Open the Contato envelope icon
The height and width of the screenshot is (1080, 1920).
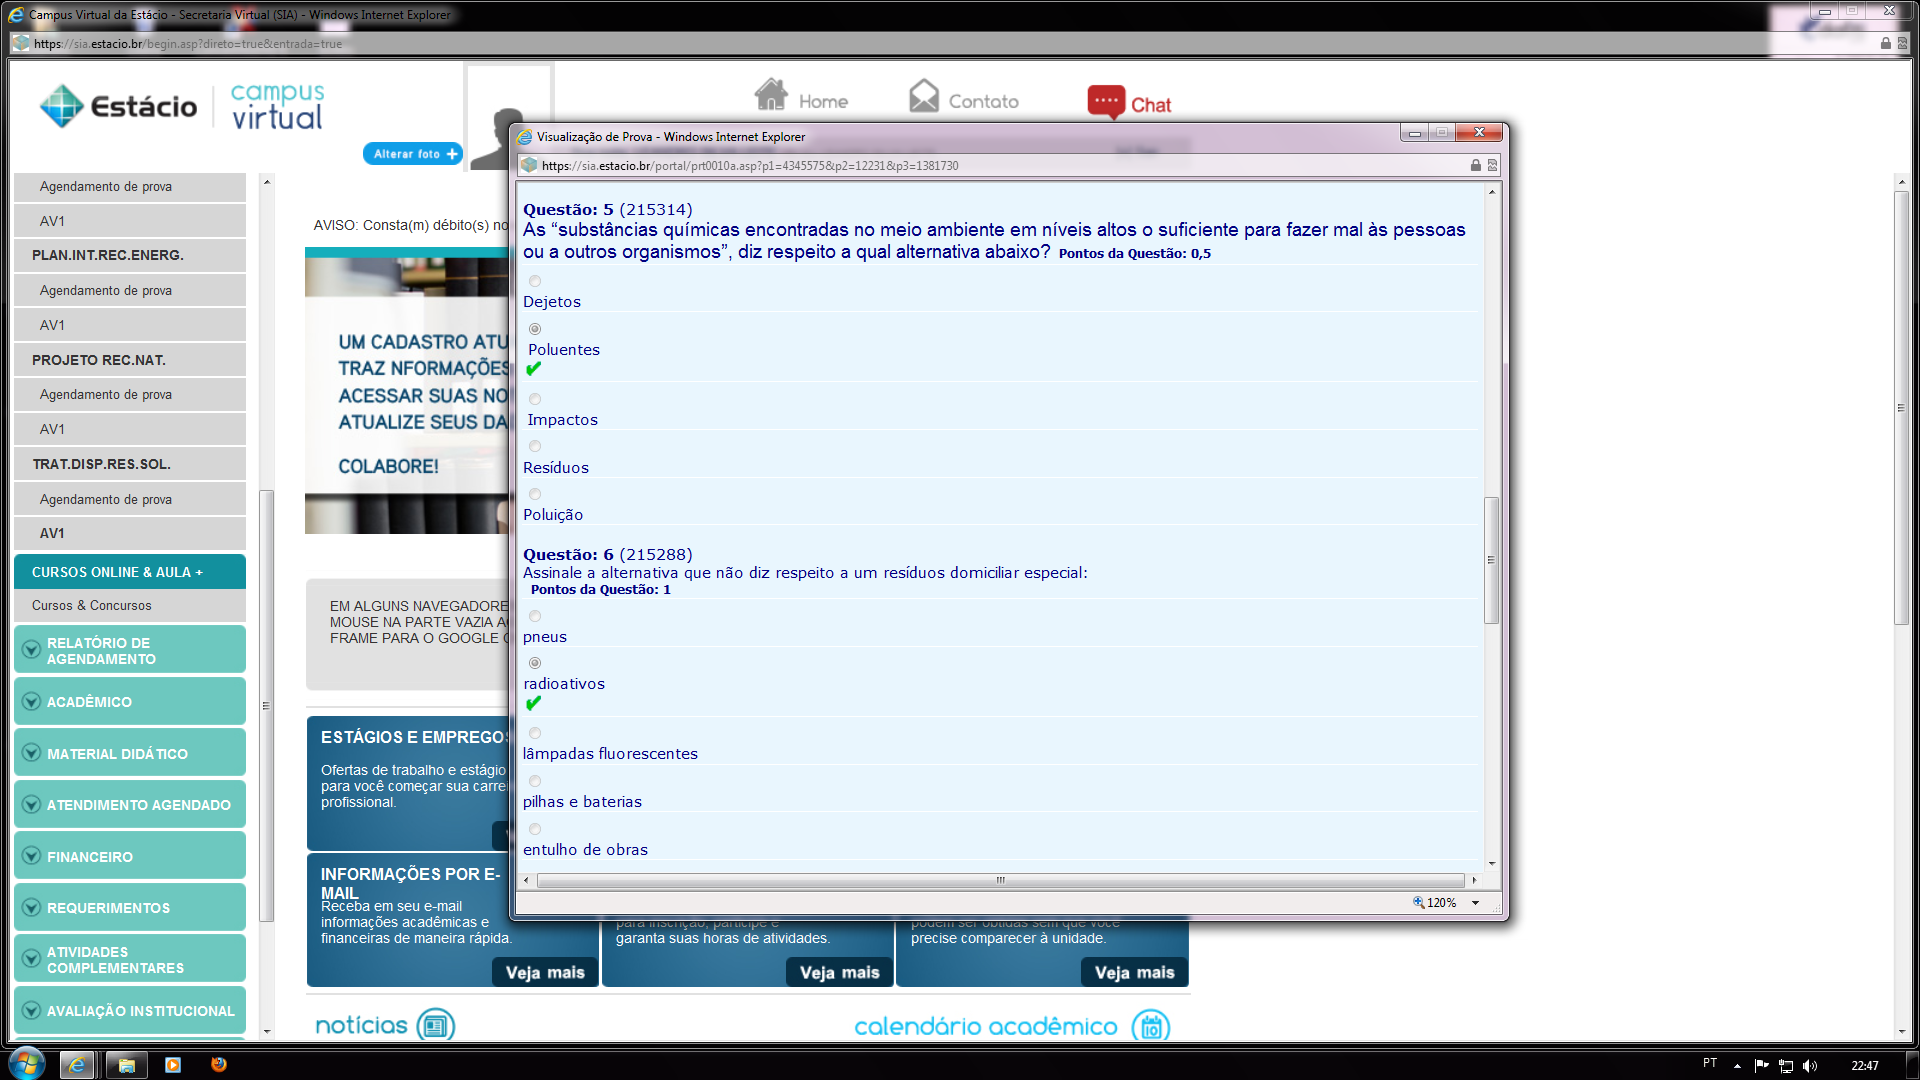coord(924,96)
